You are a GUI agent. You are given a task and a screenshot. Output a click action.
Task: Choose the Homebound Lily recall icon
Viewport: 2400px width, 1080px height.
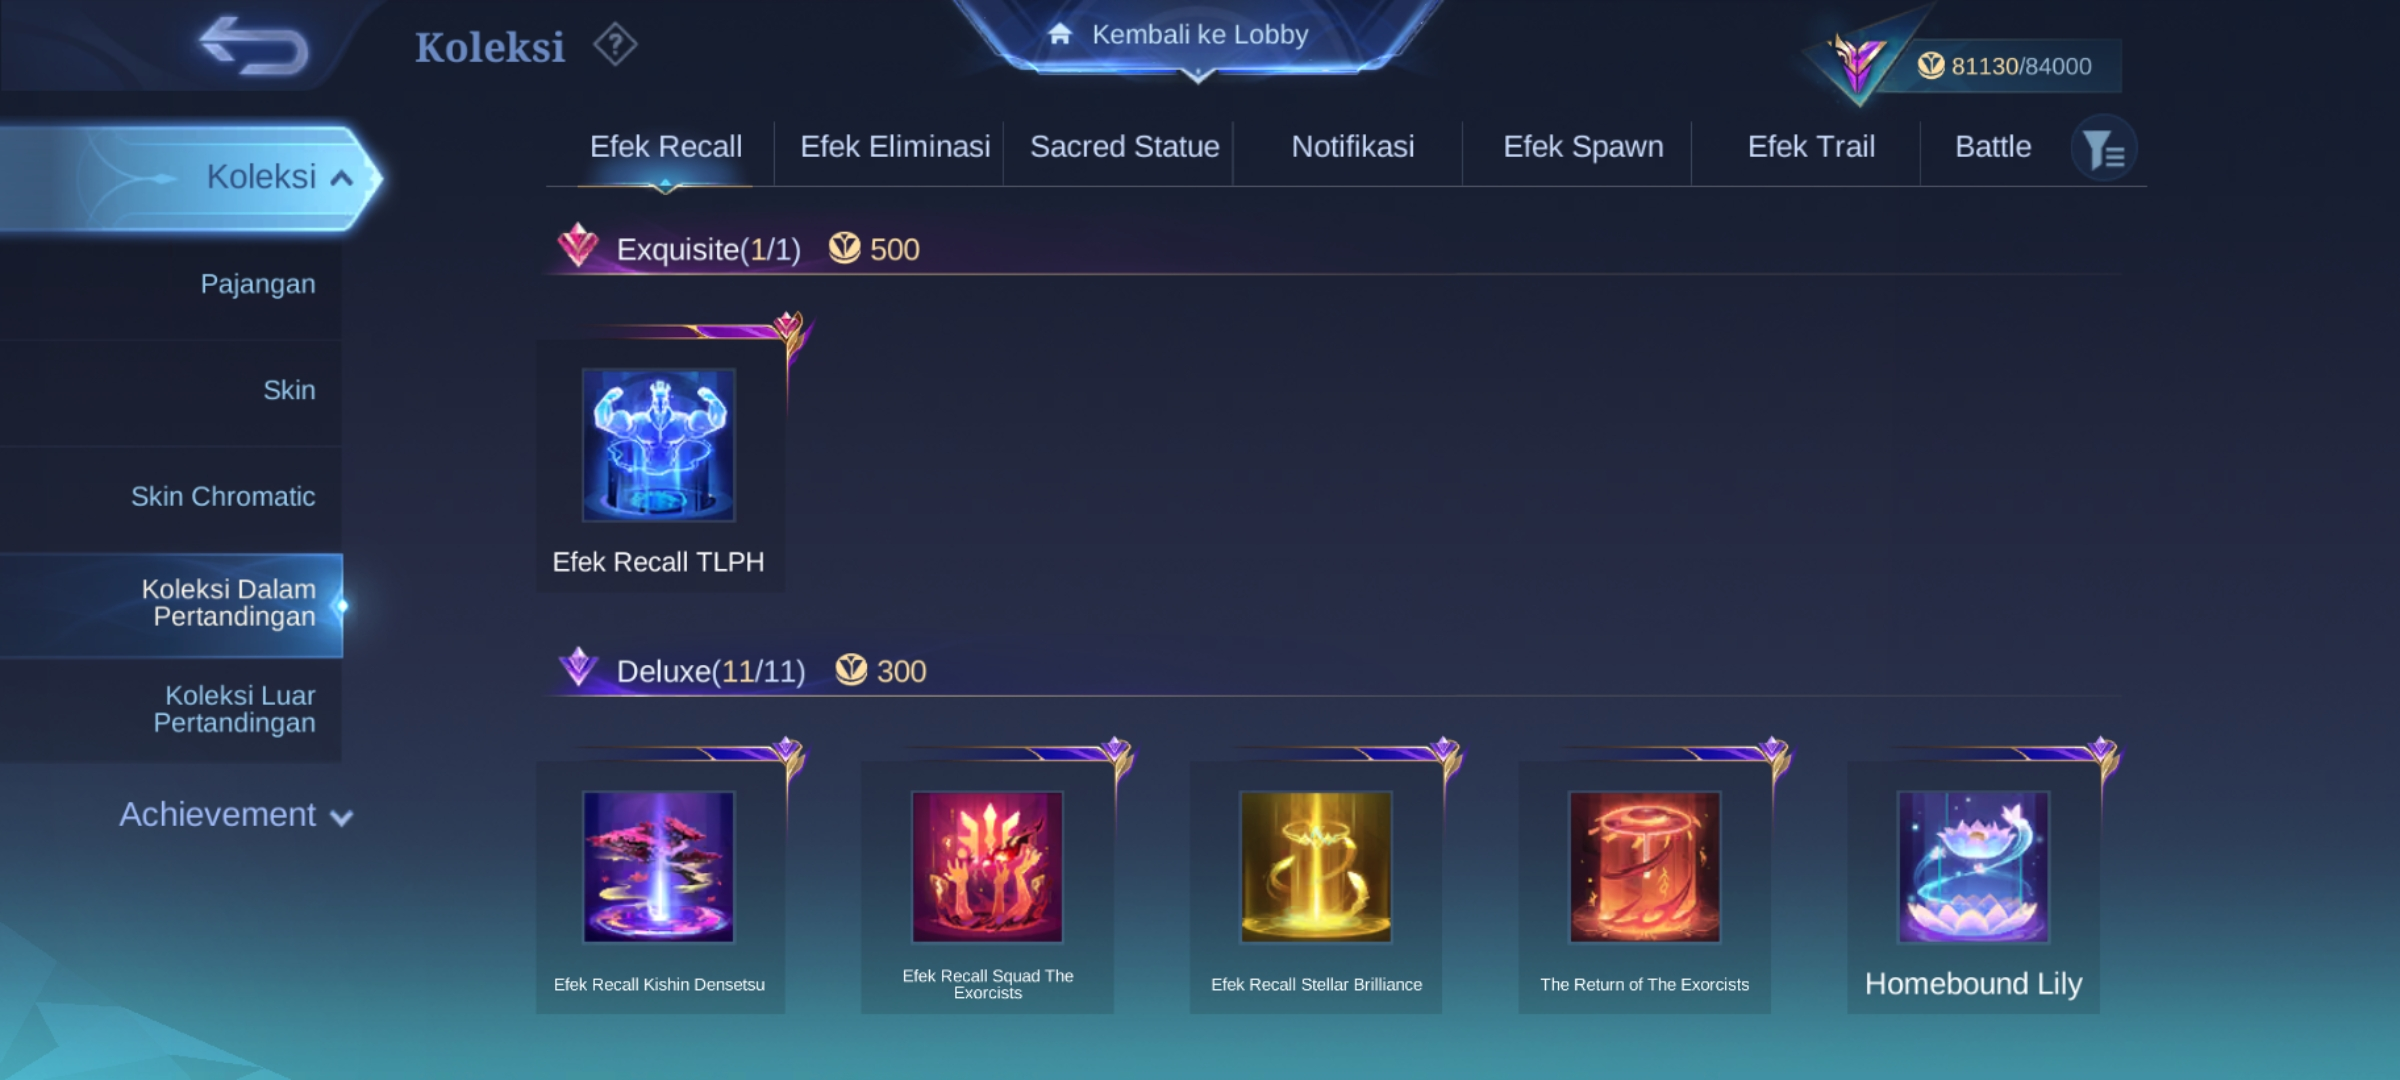[x=1974, y=867]
